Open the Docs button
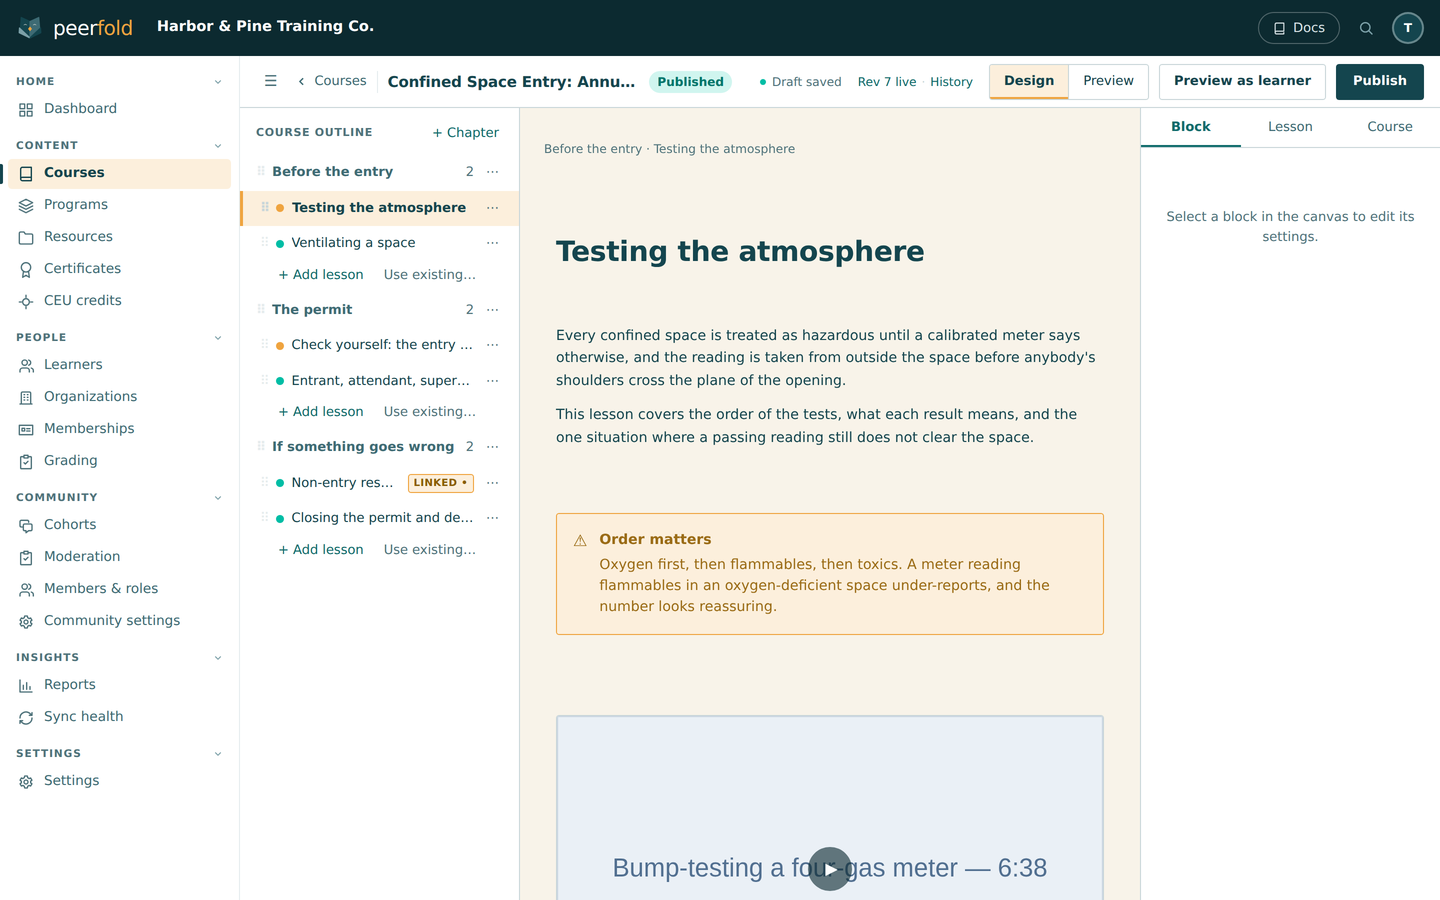The image size is (1440, 900). click(x=1298, y=28)
